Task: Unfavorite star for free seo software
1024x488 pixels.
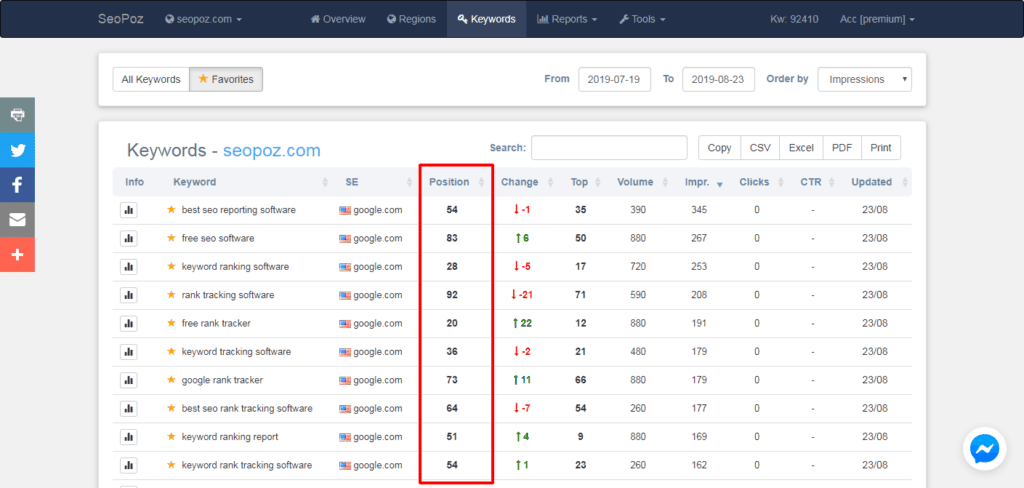Action: (x=172, y=238)
